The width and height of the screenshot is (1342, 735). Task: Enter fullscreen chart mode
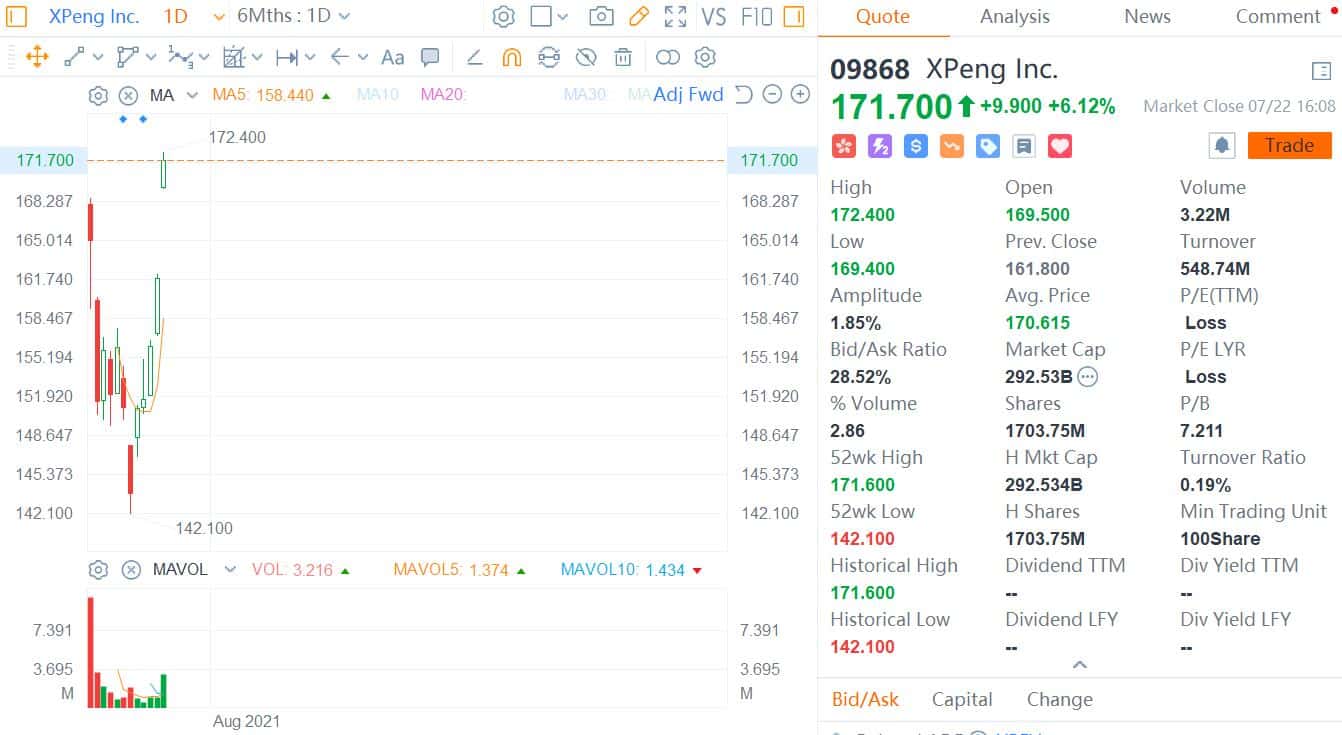[x=675, y=17]
